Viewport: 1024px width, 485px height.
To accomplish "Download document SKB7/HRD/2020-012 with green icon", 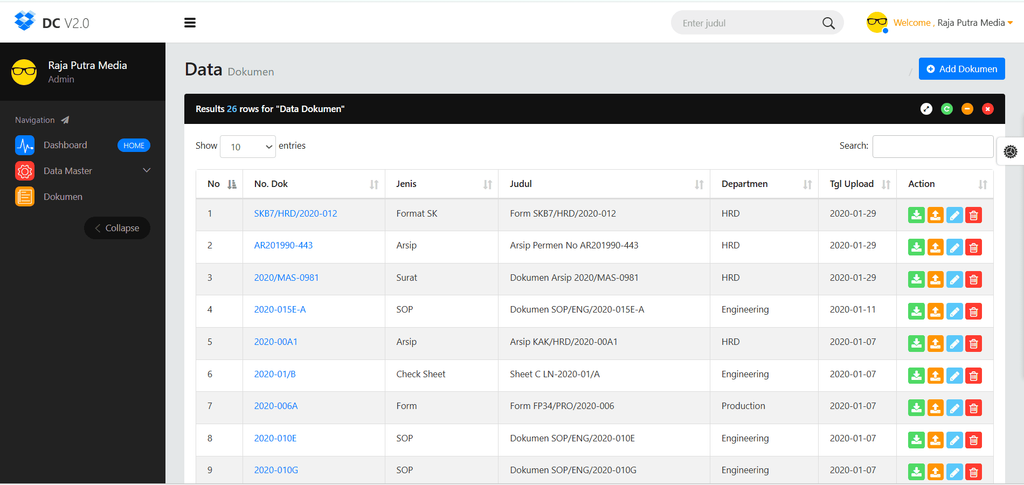I will coord(916,215).
